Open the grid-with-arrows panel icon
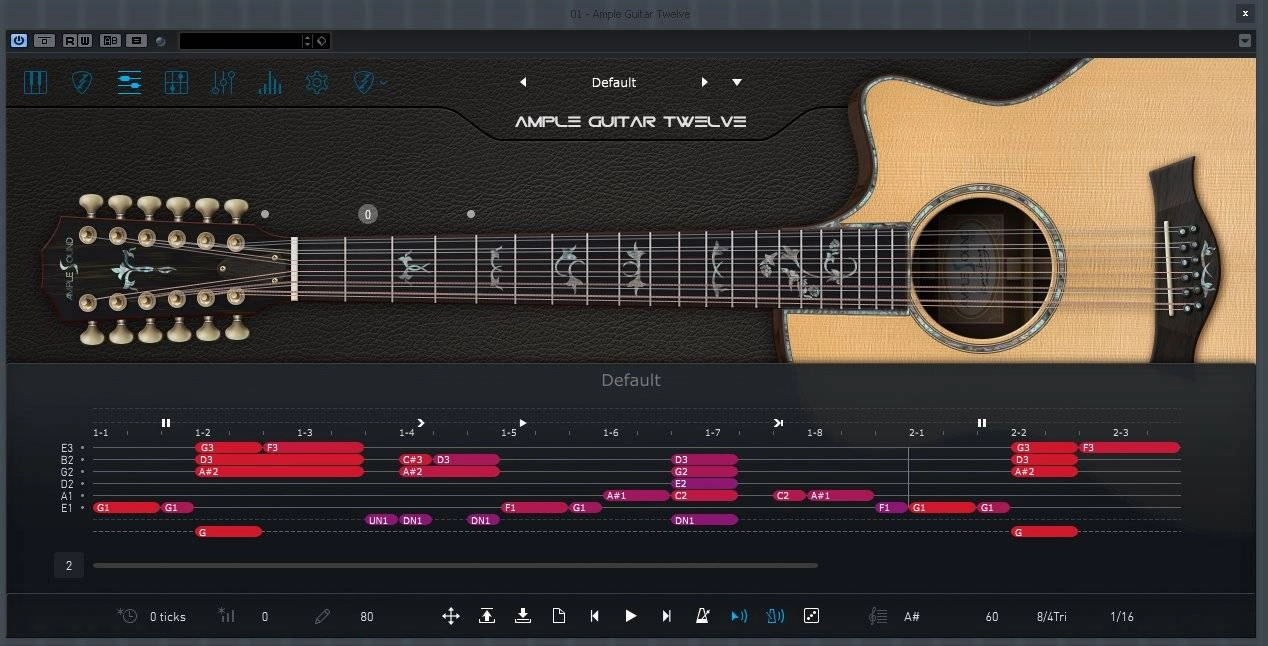 click(176, 82)
